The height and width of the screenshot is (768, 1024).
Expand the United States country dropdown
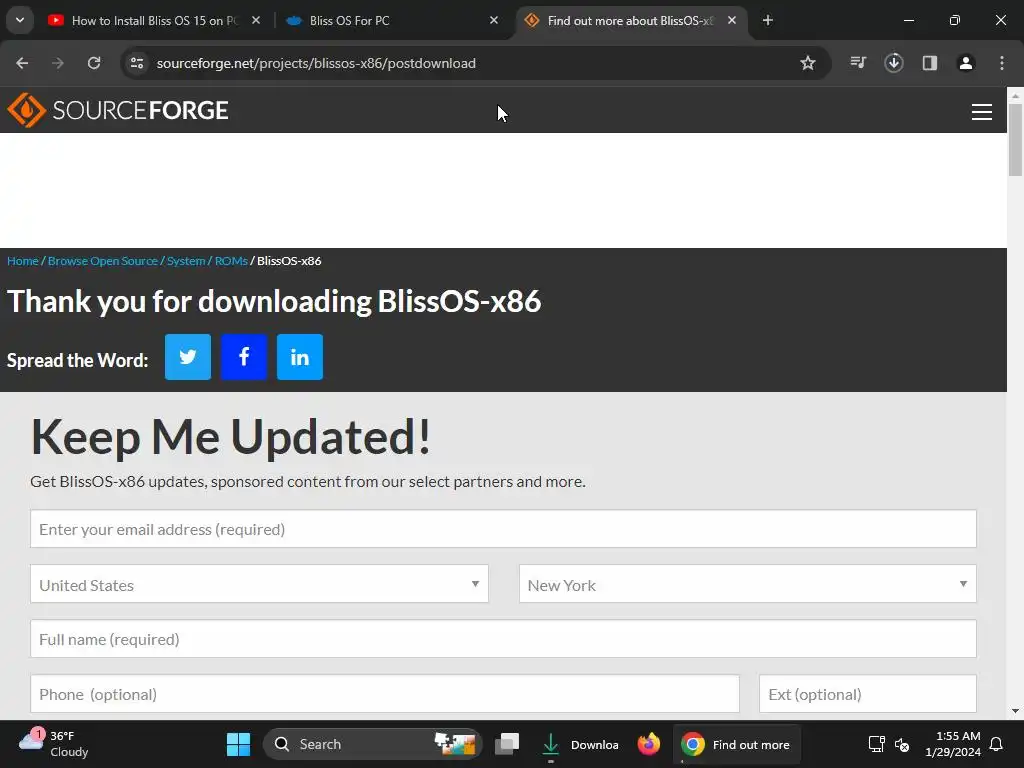pos(259,584)
